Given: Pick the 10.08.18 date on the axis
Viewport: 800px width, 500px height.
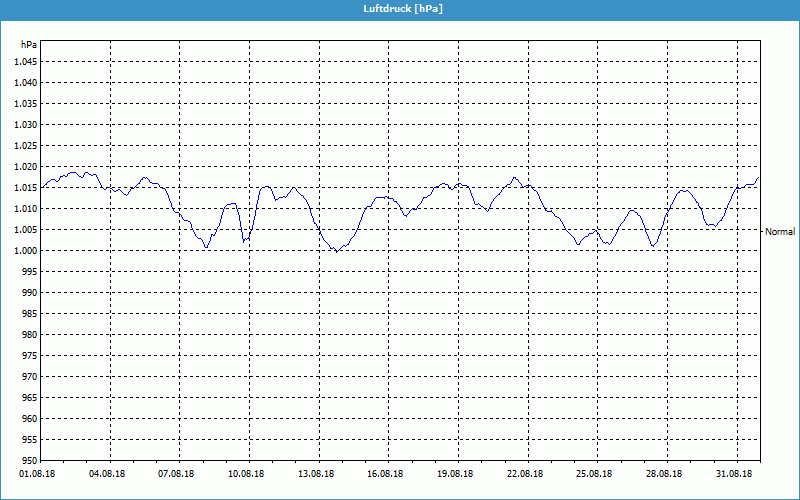Looking at the screenshot, I should (x=246, y=474).
